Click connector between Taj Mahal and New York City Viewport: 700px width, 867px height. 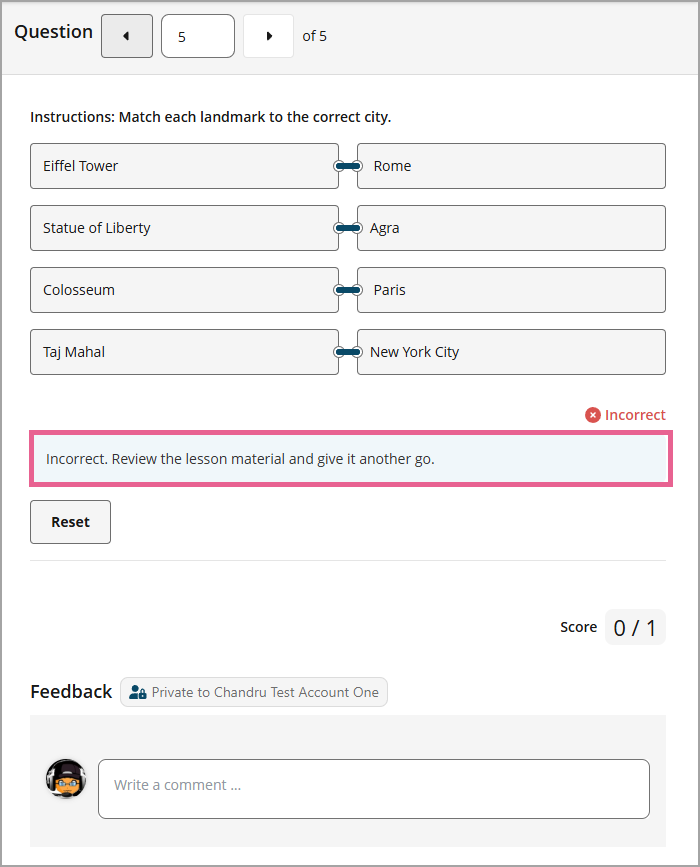(348, 352)
